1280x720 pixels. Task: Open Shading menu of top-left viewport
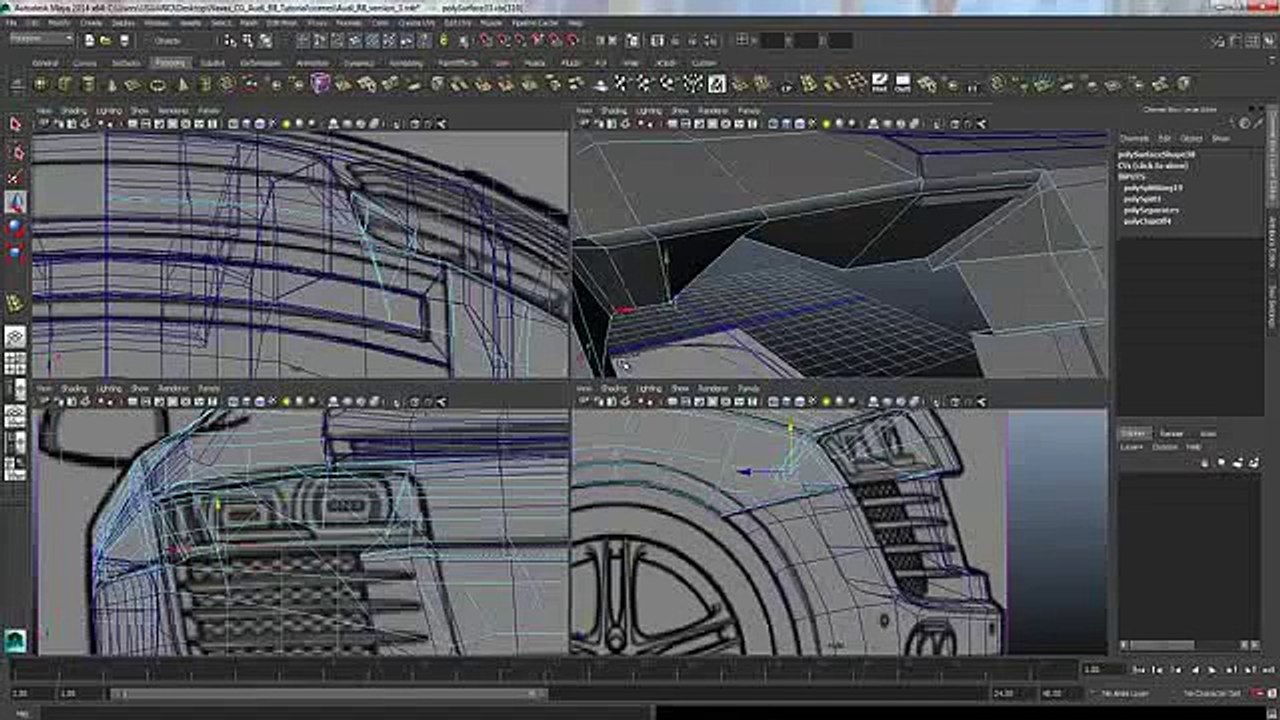tap(75, 110)
